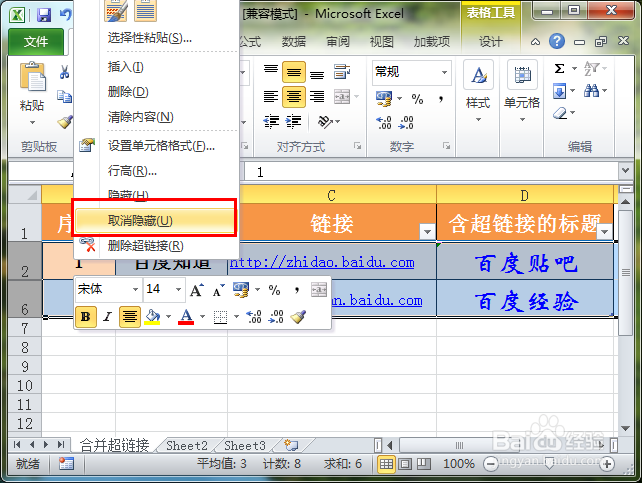Screen dimensions: 642x483
Task: Open fill color dropdown arrow
Action: [x=168, y=317]
